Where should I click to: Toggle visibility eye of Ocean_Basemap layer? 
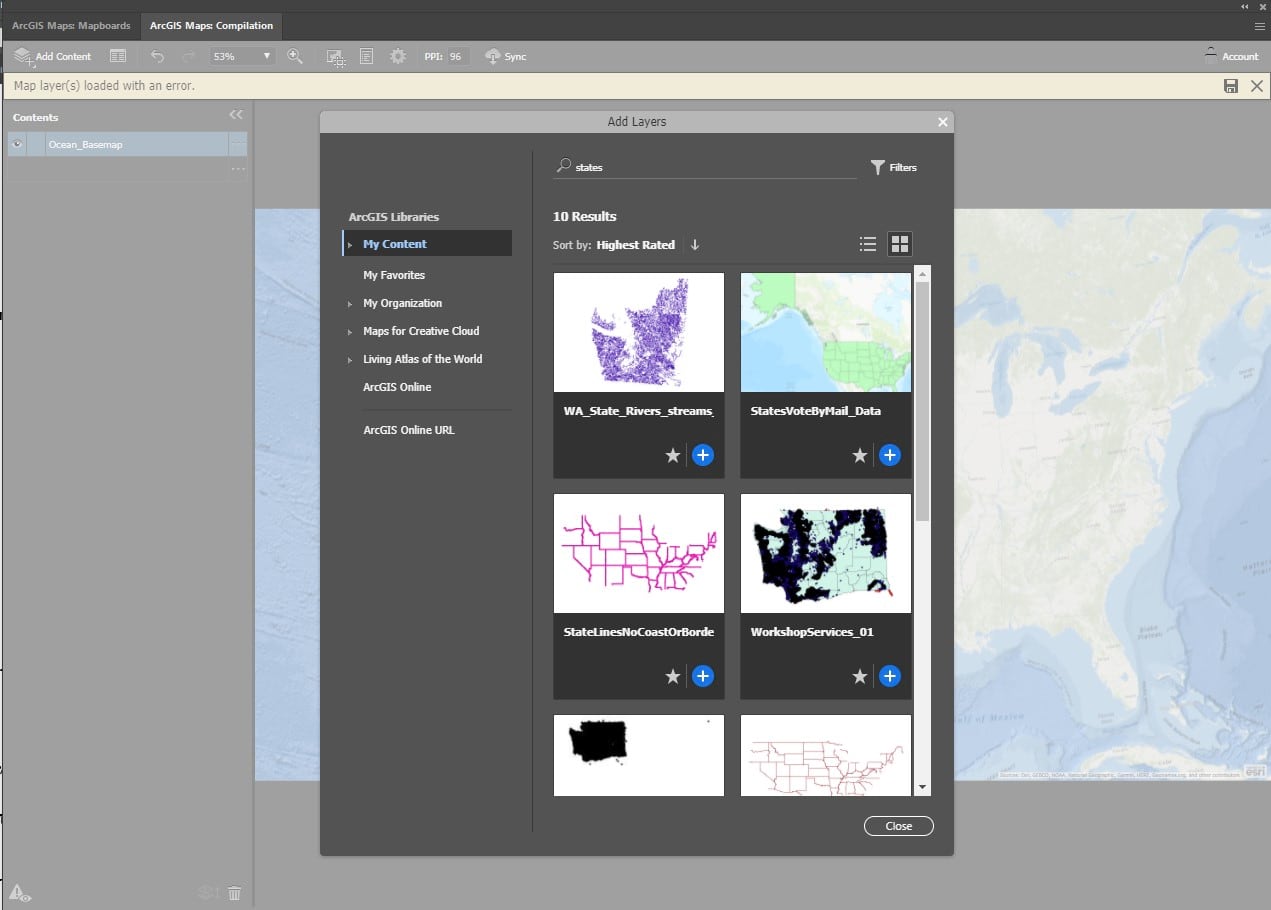(x=17, y=144)
